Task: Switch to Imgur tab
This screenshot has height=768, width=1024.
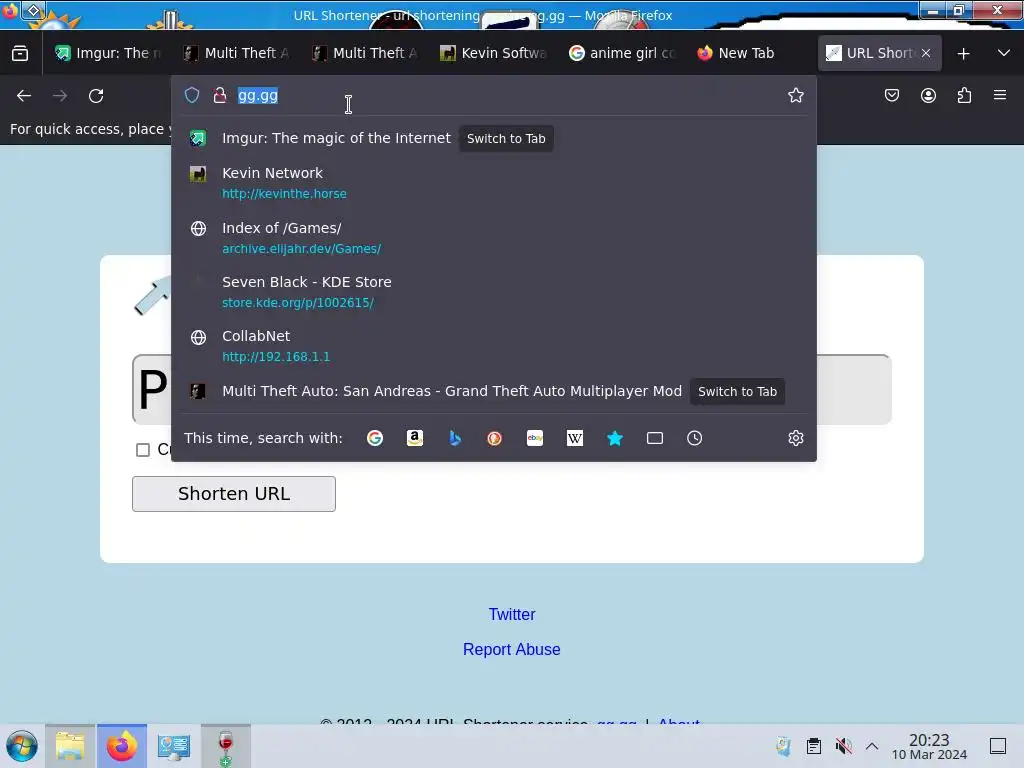Action: pos(108,54)
